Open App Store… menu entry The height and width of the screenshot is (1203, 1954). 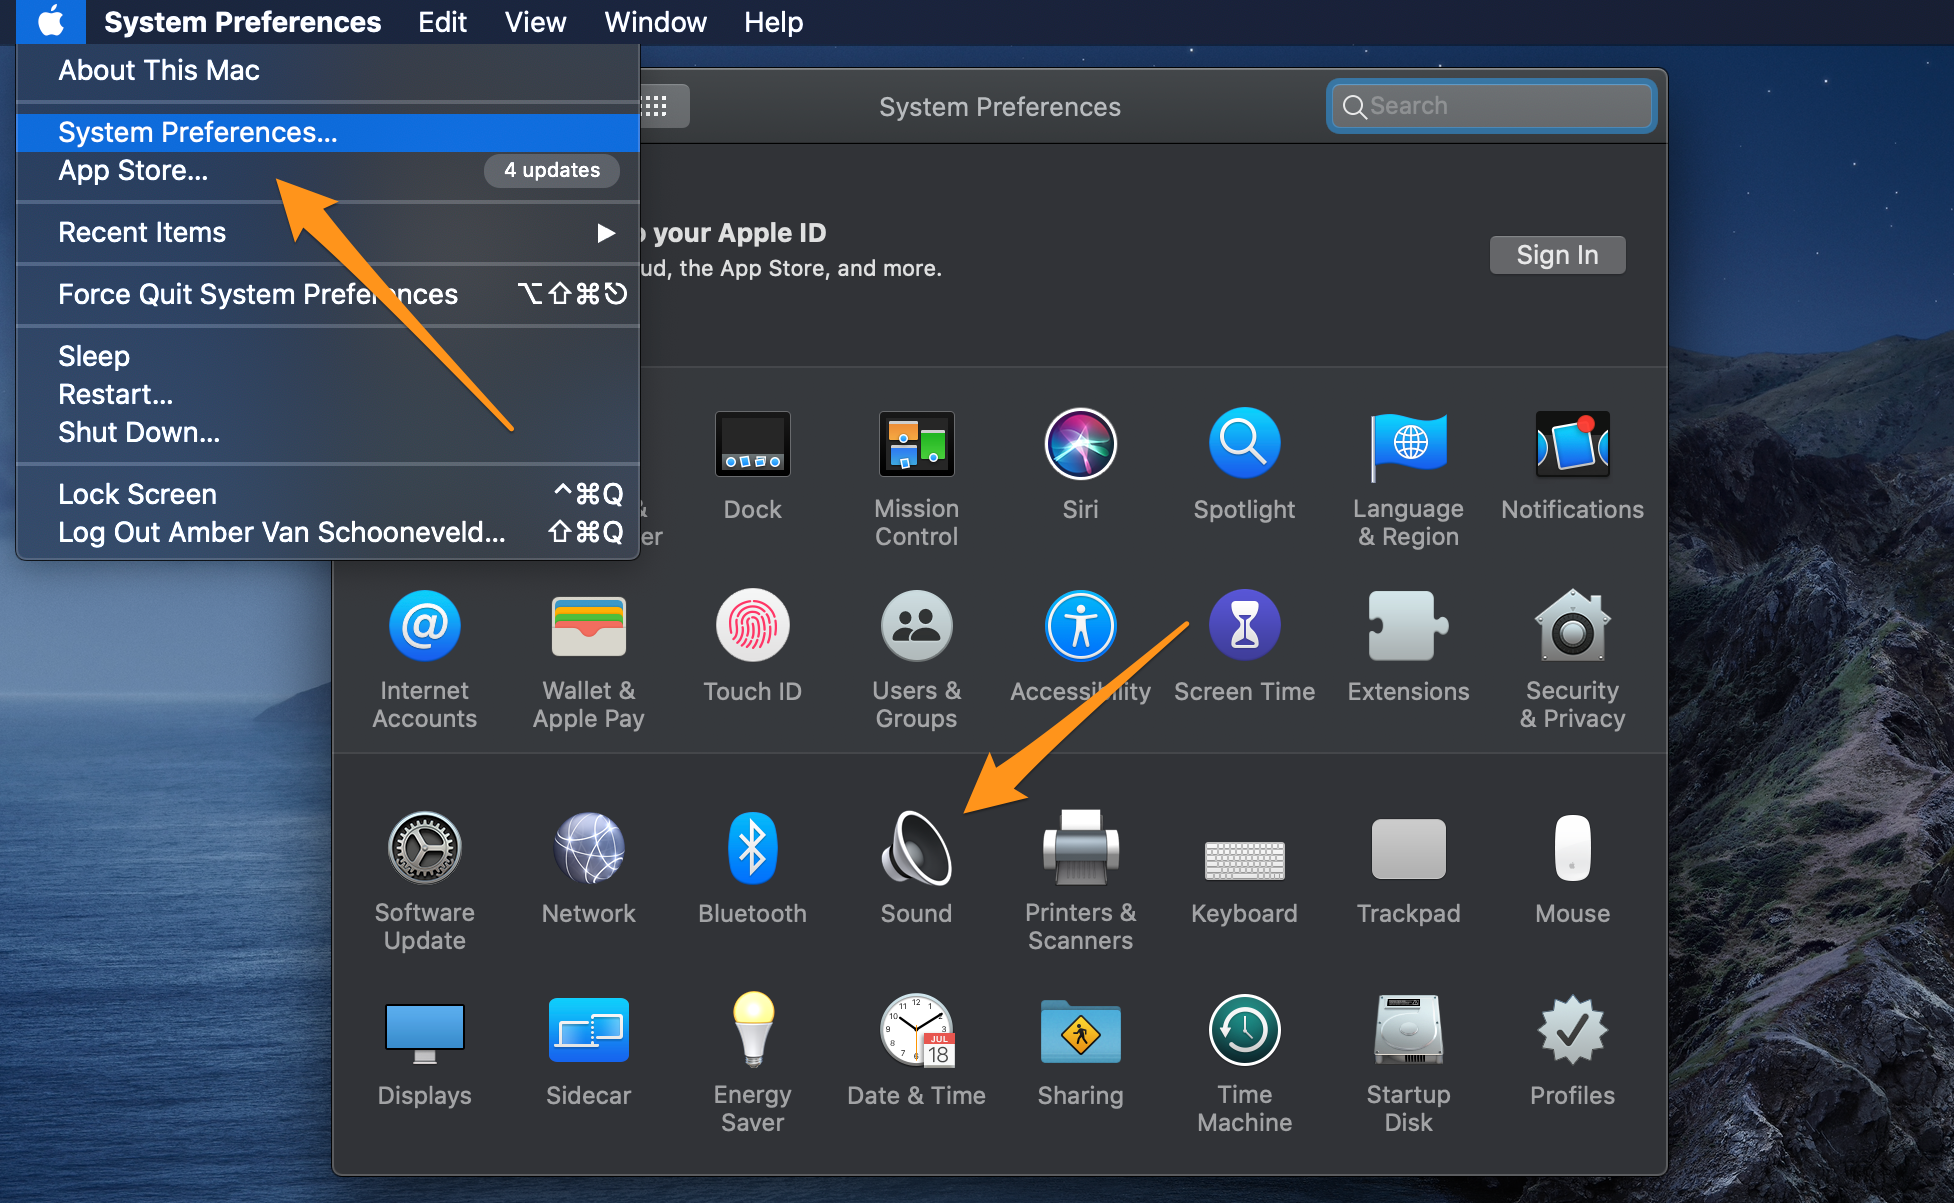click(x=328, y=170)
